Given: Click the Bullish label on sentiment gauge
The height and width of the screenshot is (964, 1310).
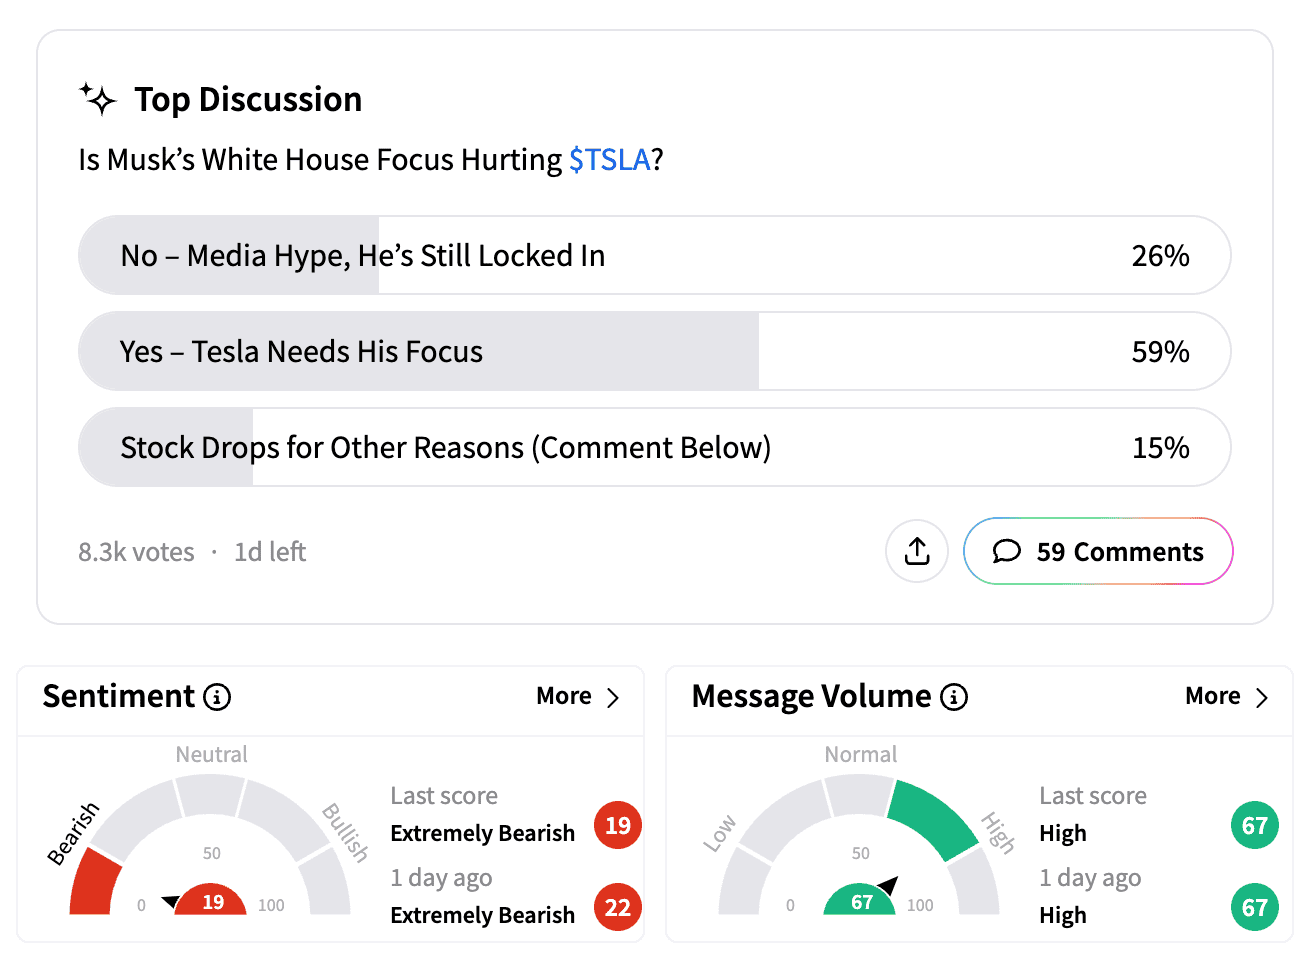Looking at the screenshot, I should click(346, 832).
